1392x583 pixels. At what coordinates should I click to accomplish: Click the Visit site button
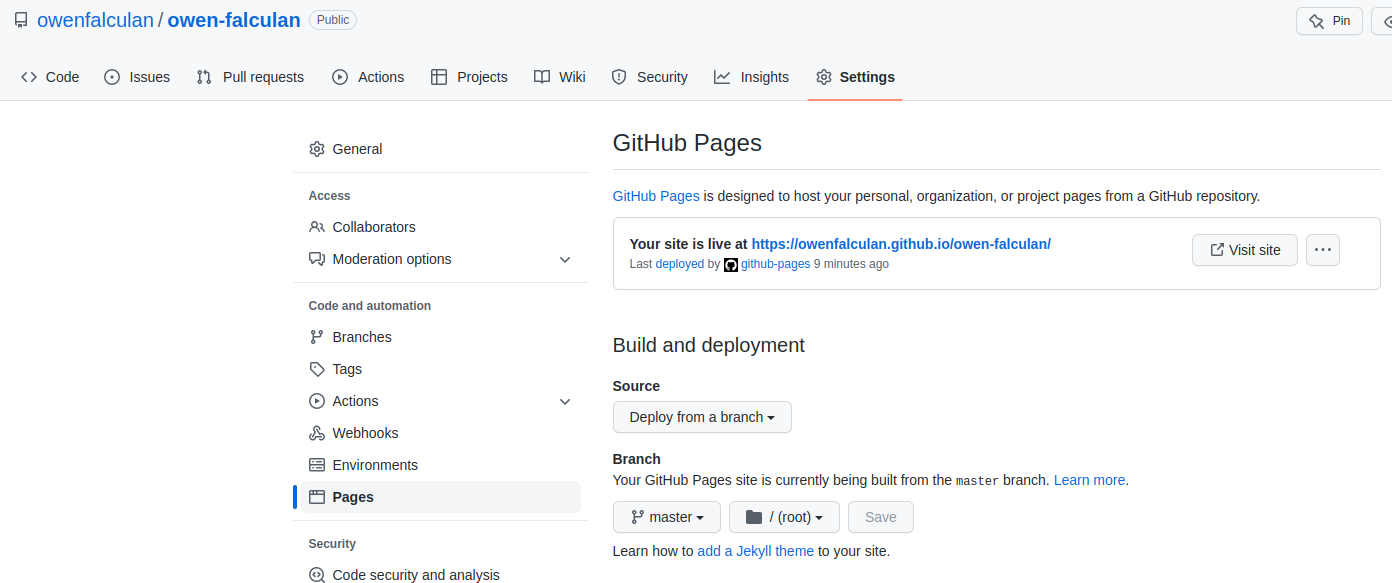[1245, 250]
